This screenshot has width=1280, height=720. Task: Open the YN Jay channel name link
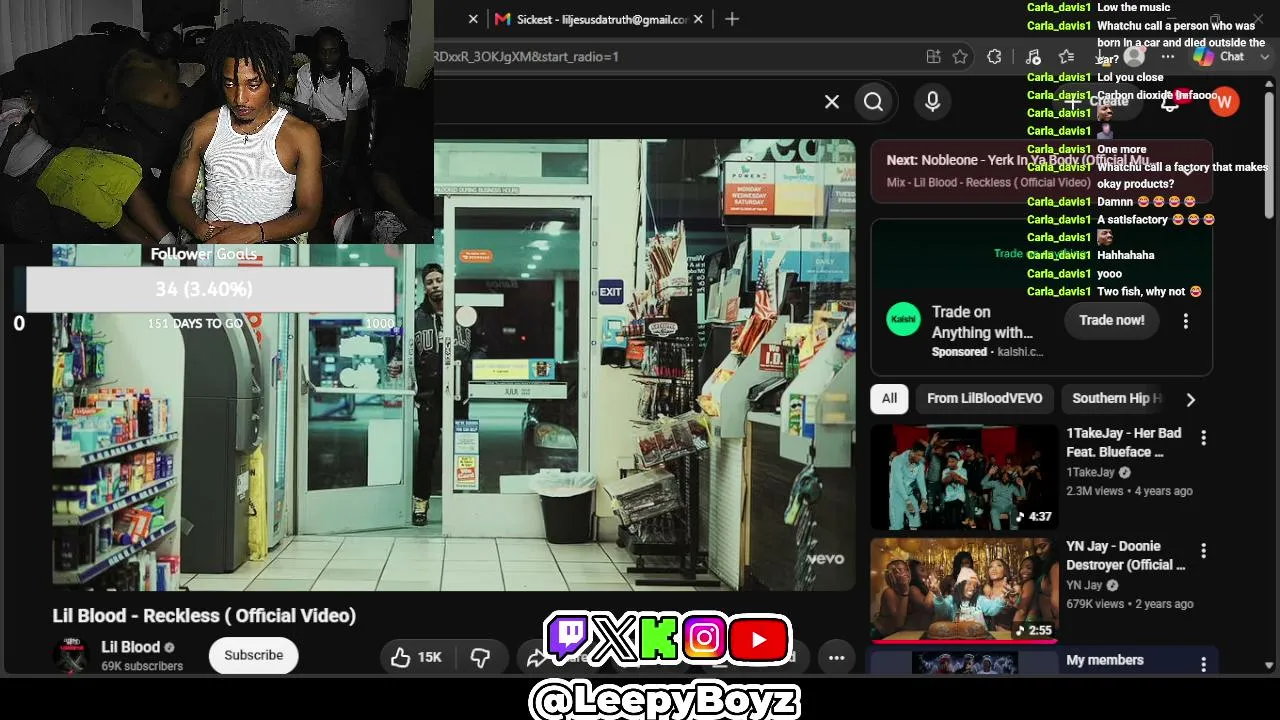point(1084,585)
